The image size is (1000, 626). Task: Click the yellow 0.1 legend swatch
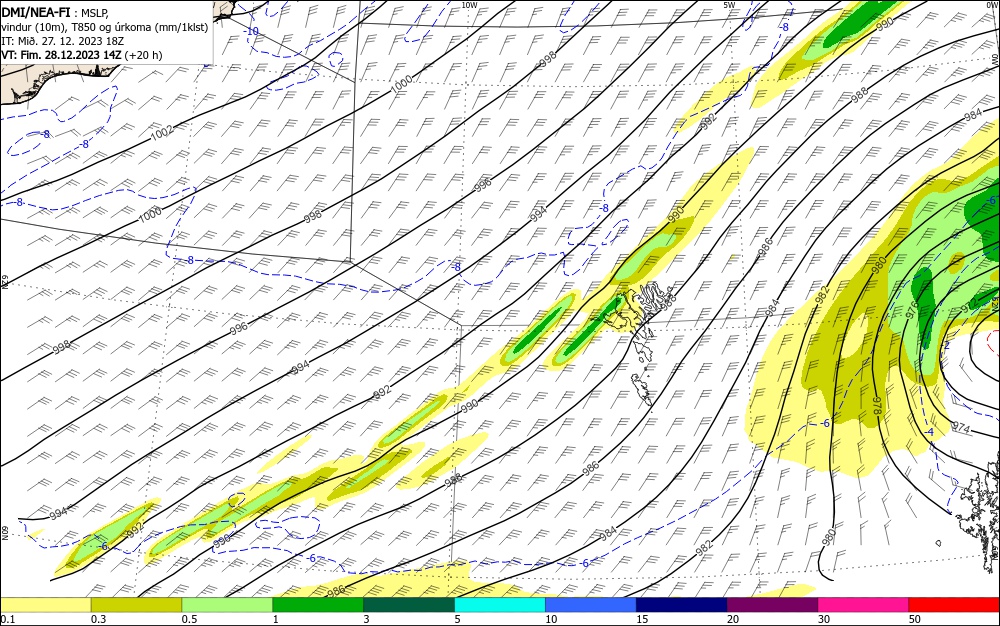pos(45,605)
